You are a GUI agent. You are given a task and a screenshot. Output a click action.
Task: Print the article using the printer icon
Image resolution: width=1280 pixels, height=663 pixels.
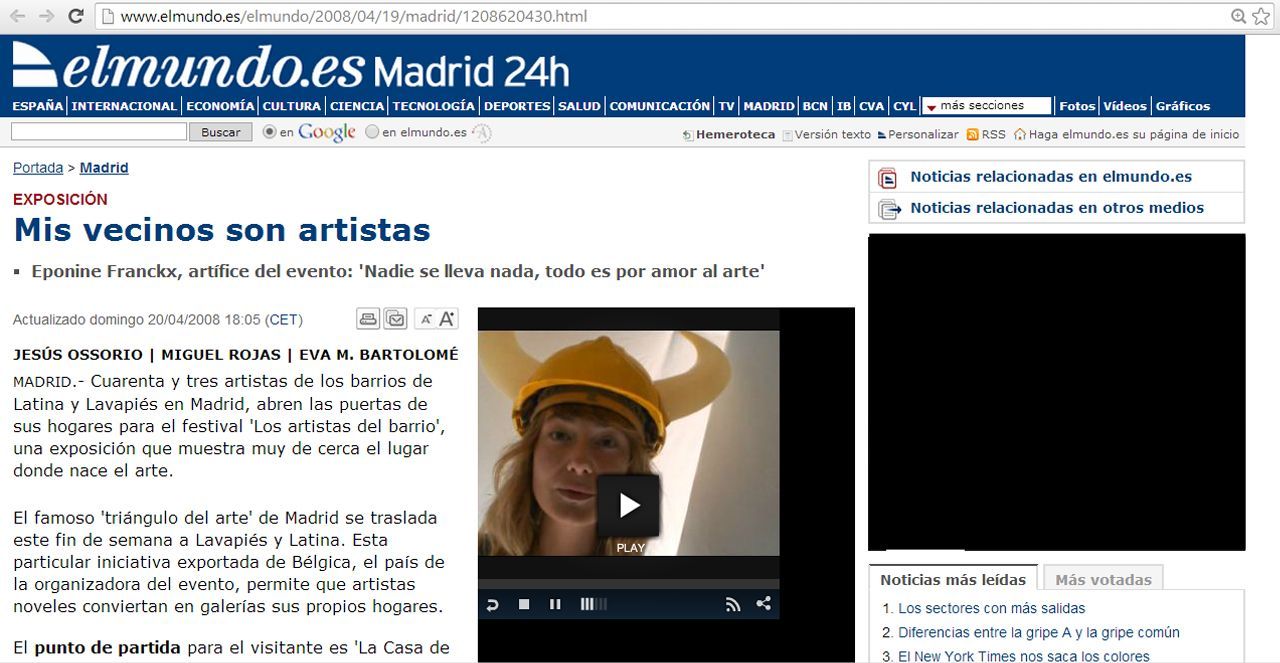[368, 319]
